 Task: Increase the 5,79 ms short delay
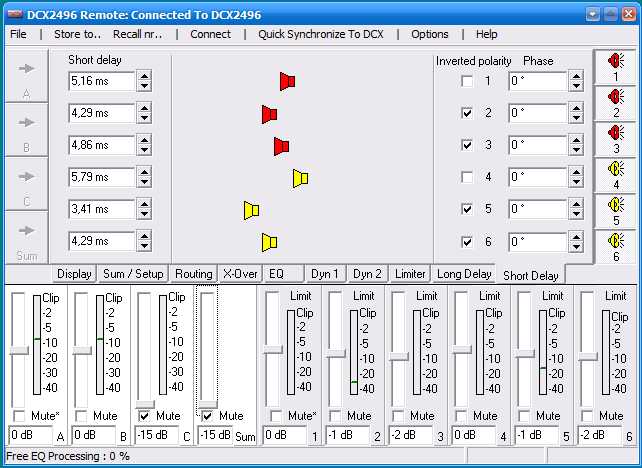pos(144,172)
